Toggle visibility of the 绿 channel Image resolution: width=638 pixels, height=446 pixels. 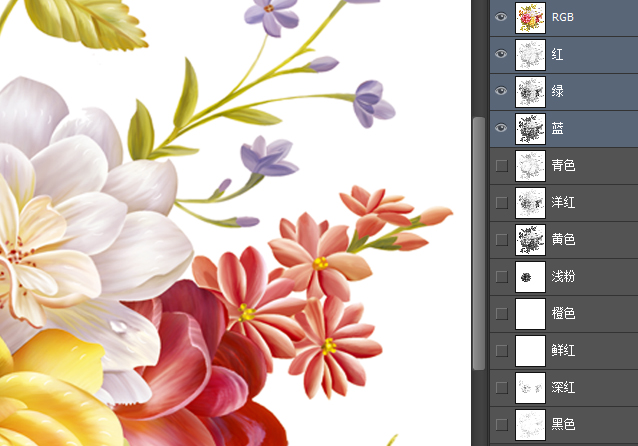coord(501,91)
